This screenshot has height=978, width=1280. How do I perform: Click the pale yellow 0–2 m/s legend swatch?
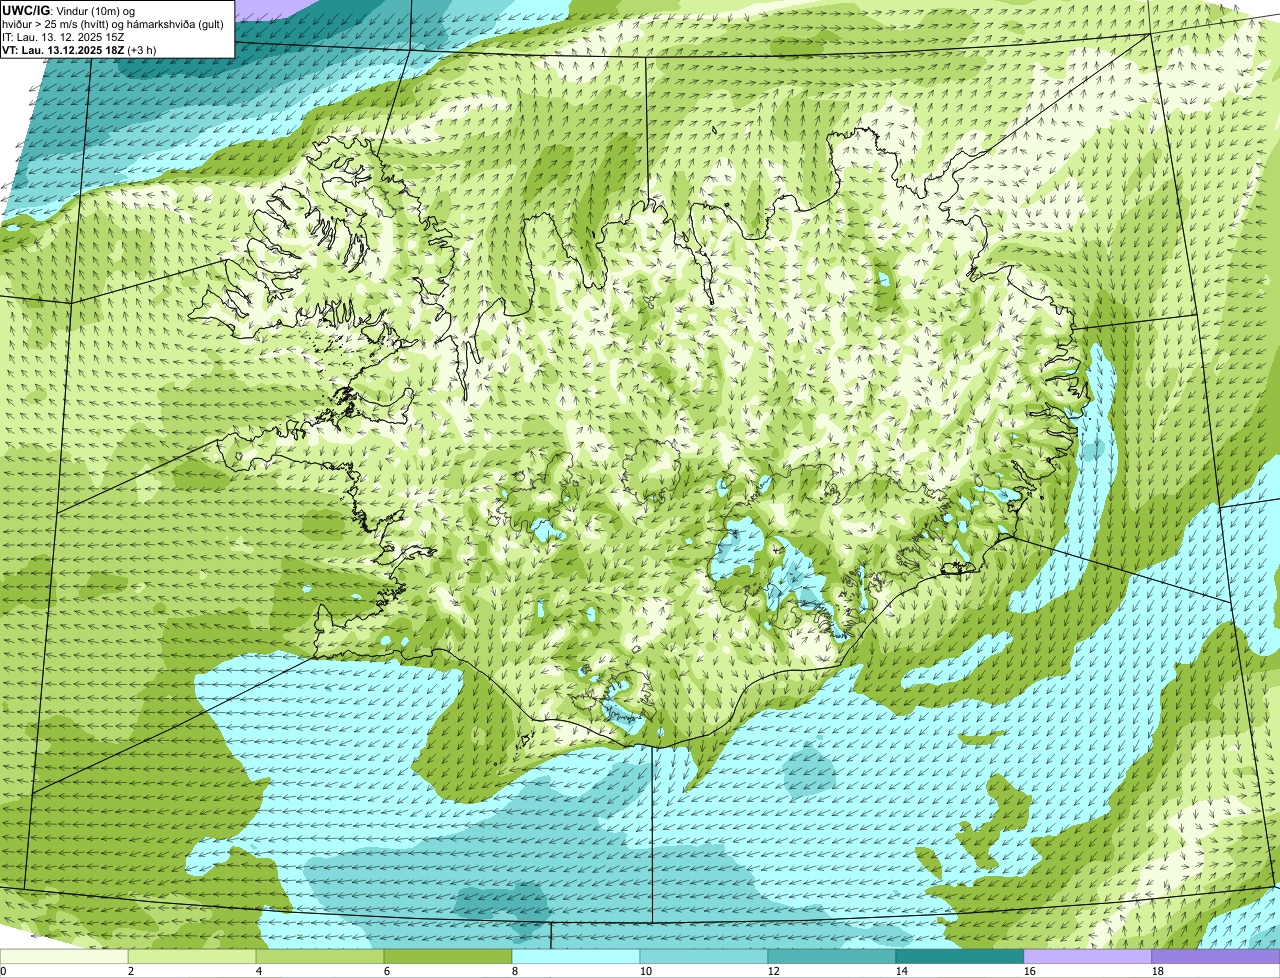coord(64,957)
